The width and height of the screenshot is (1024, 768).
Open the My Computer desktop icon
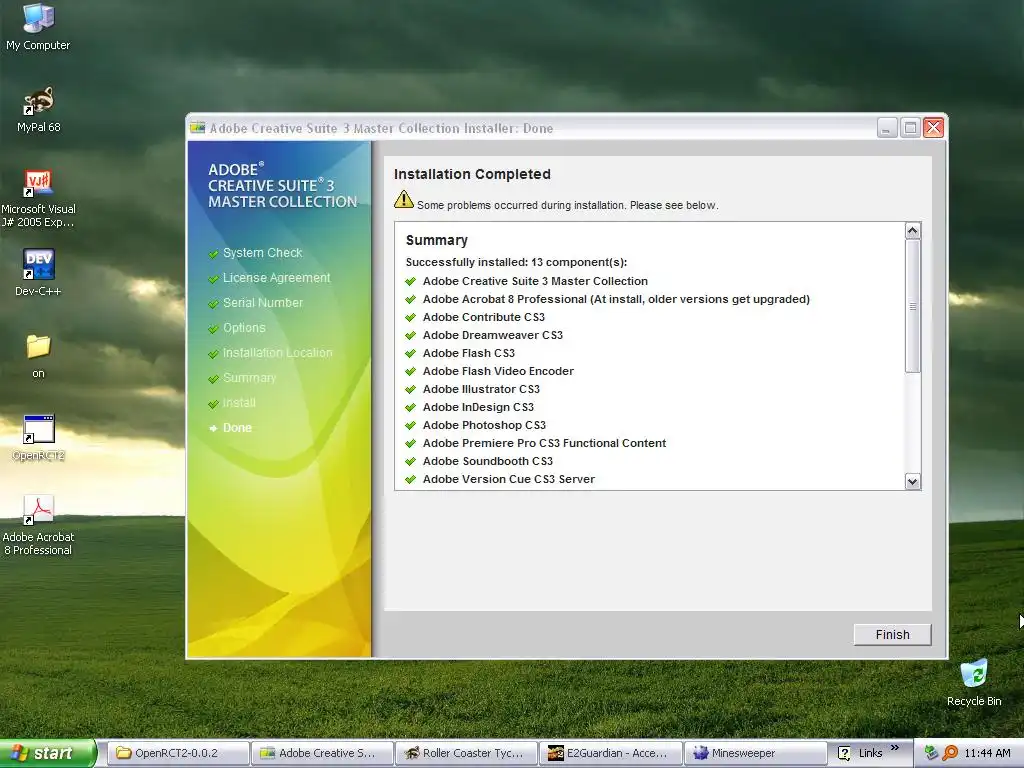click(38, 26)
